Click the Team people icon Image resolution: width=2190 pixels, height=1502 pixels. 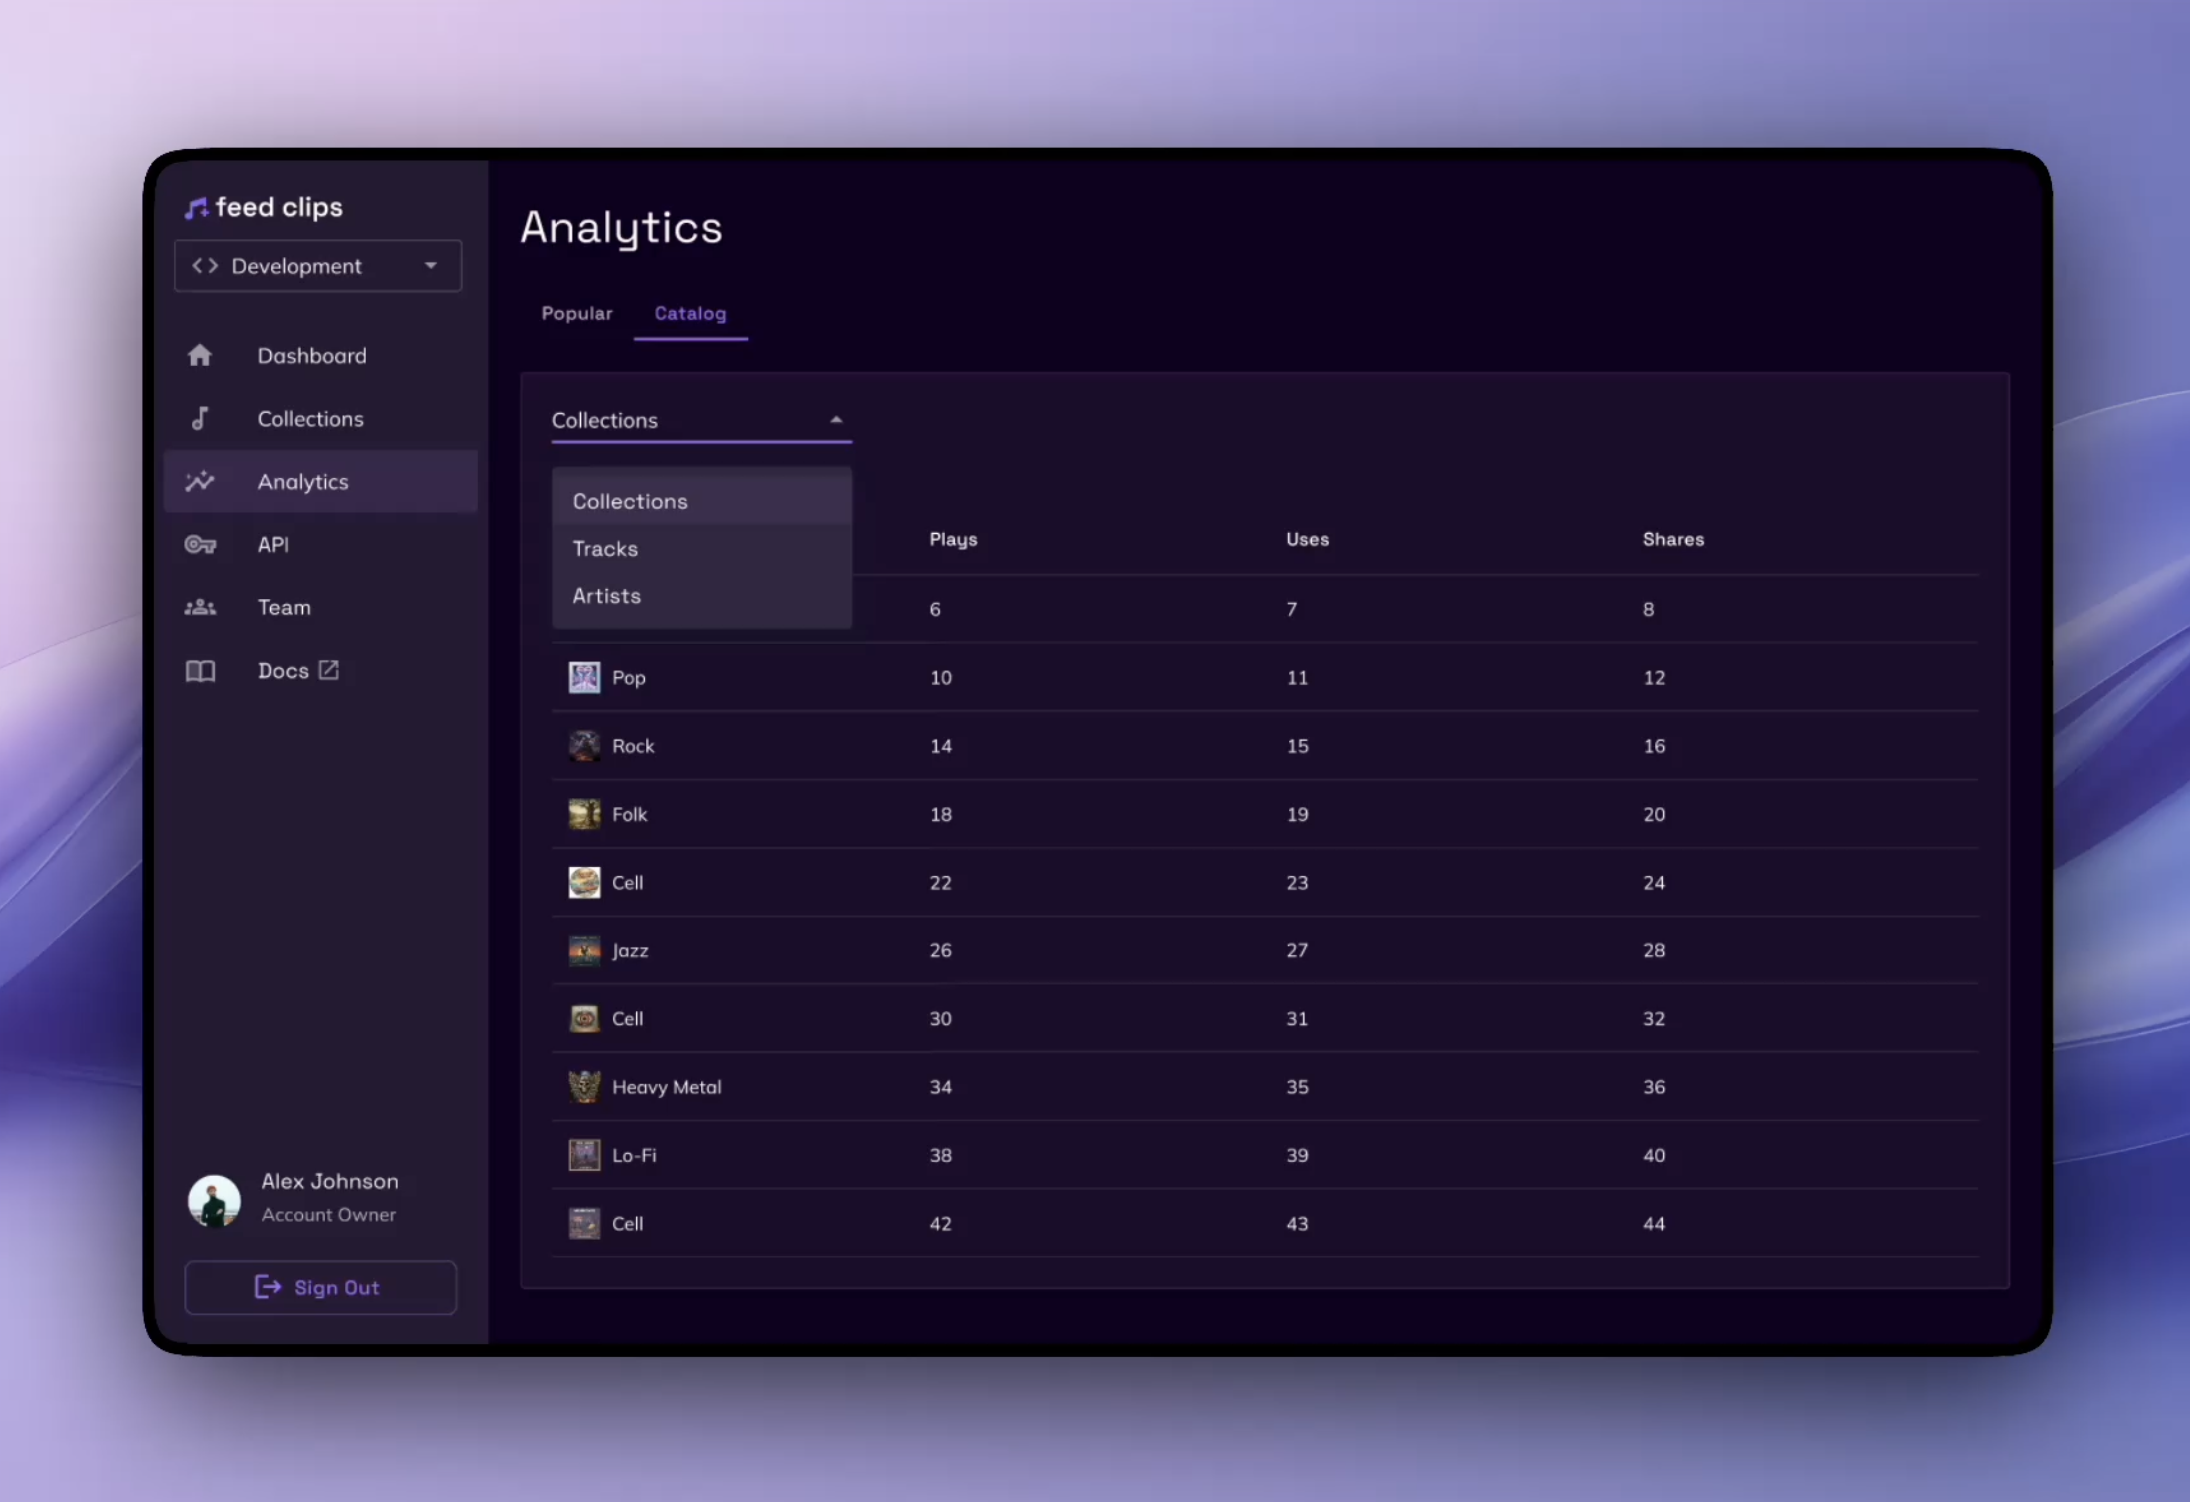tap(200, 608)
